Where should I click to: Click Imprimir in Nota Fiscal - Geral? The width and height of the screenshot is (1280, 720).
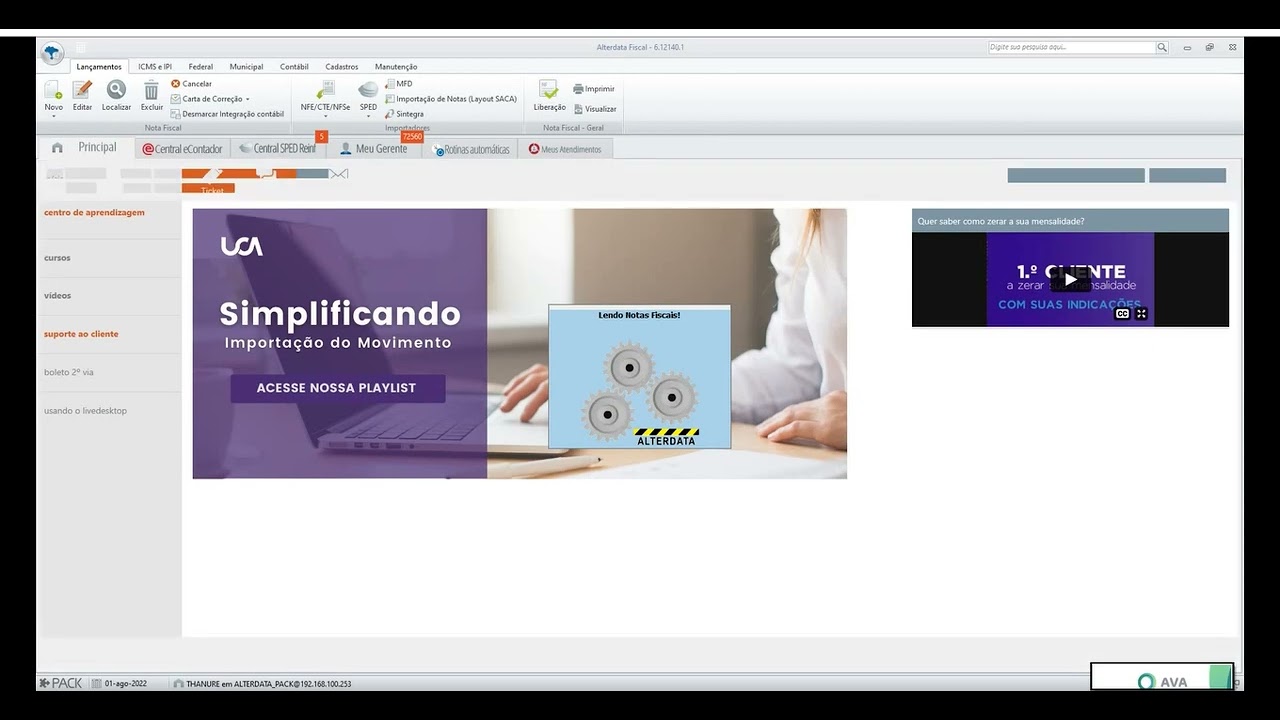point(593,89)
